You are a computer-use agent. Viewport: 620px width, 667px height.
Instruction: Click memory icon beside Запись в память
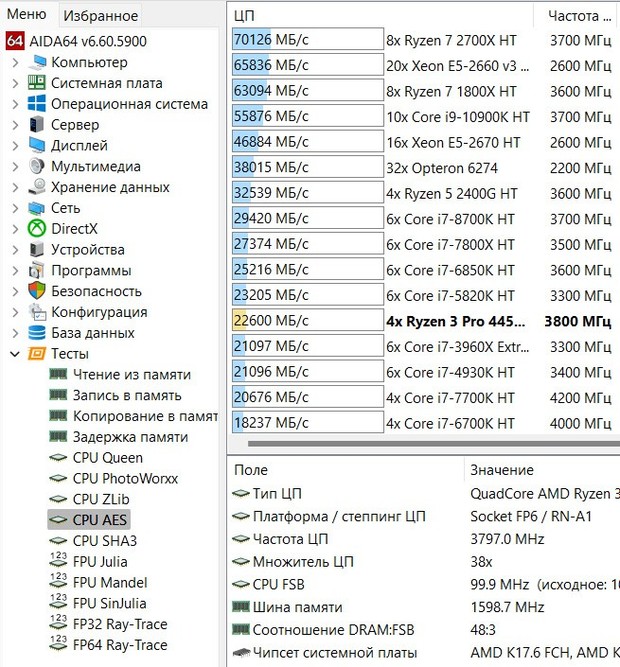[x=58, y=395]
